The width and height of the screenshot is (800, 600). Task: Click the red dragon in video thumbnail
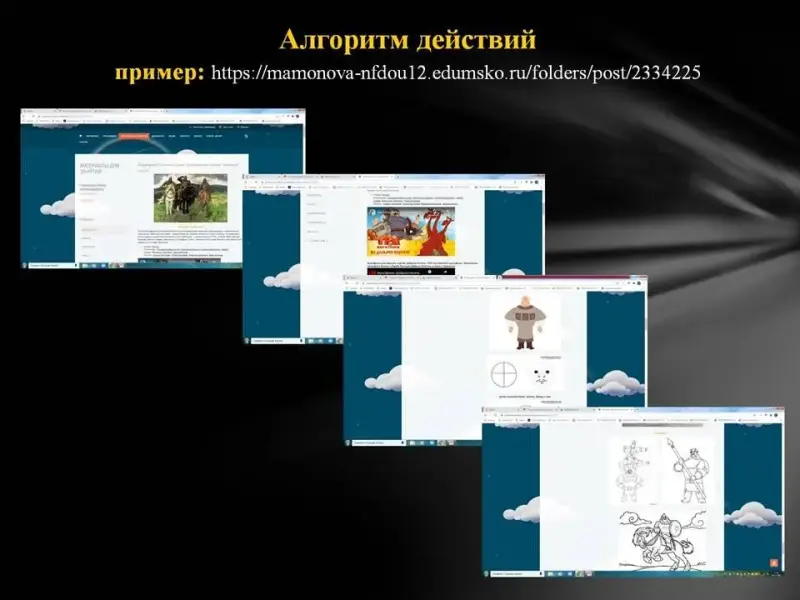[431, 228]
